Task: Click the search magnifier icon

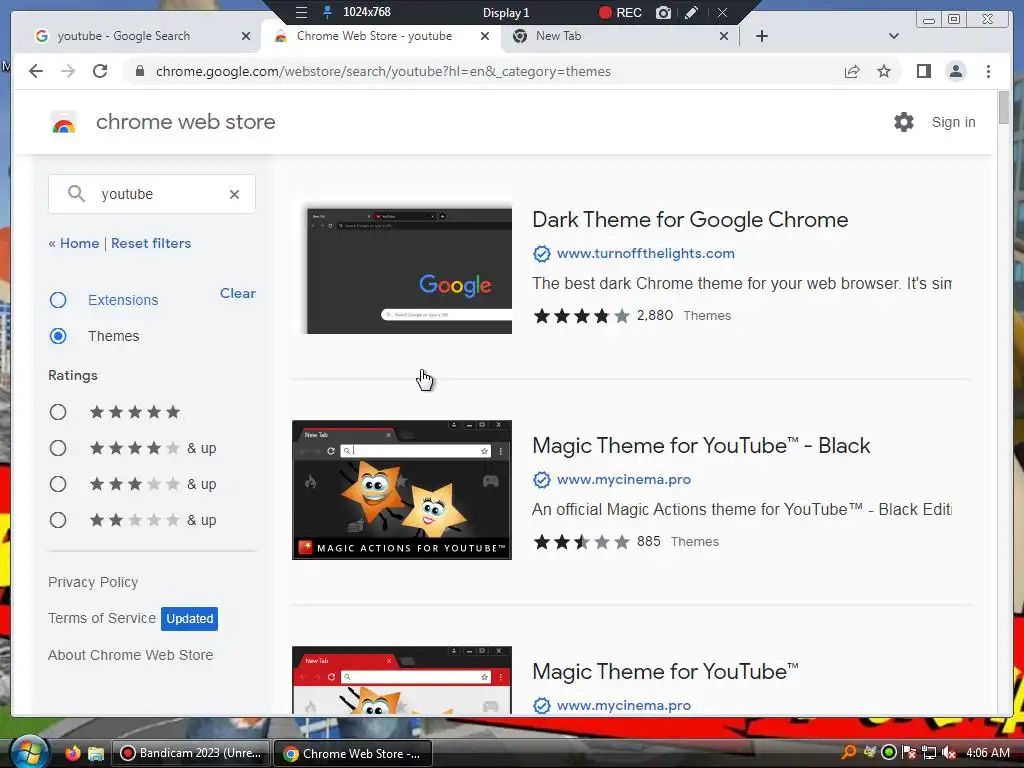Action: tap(76, 194)
